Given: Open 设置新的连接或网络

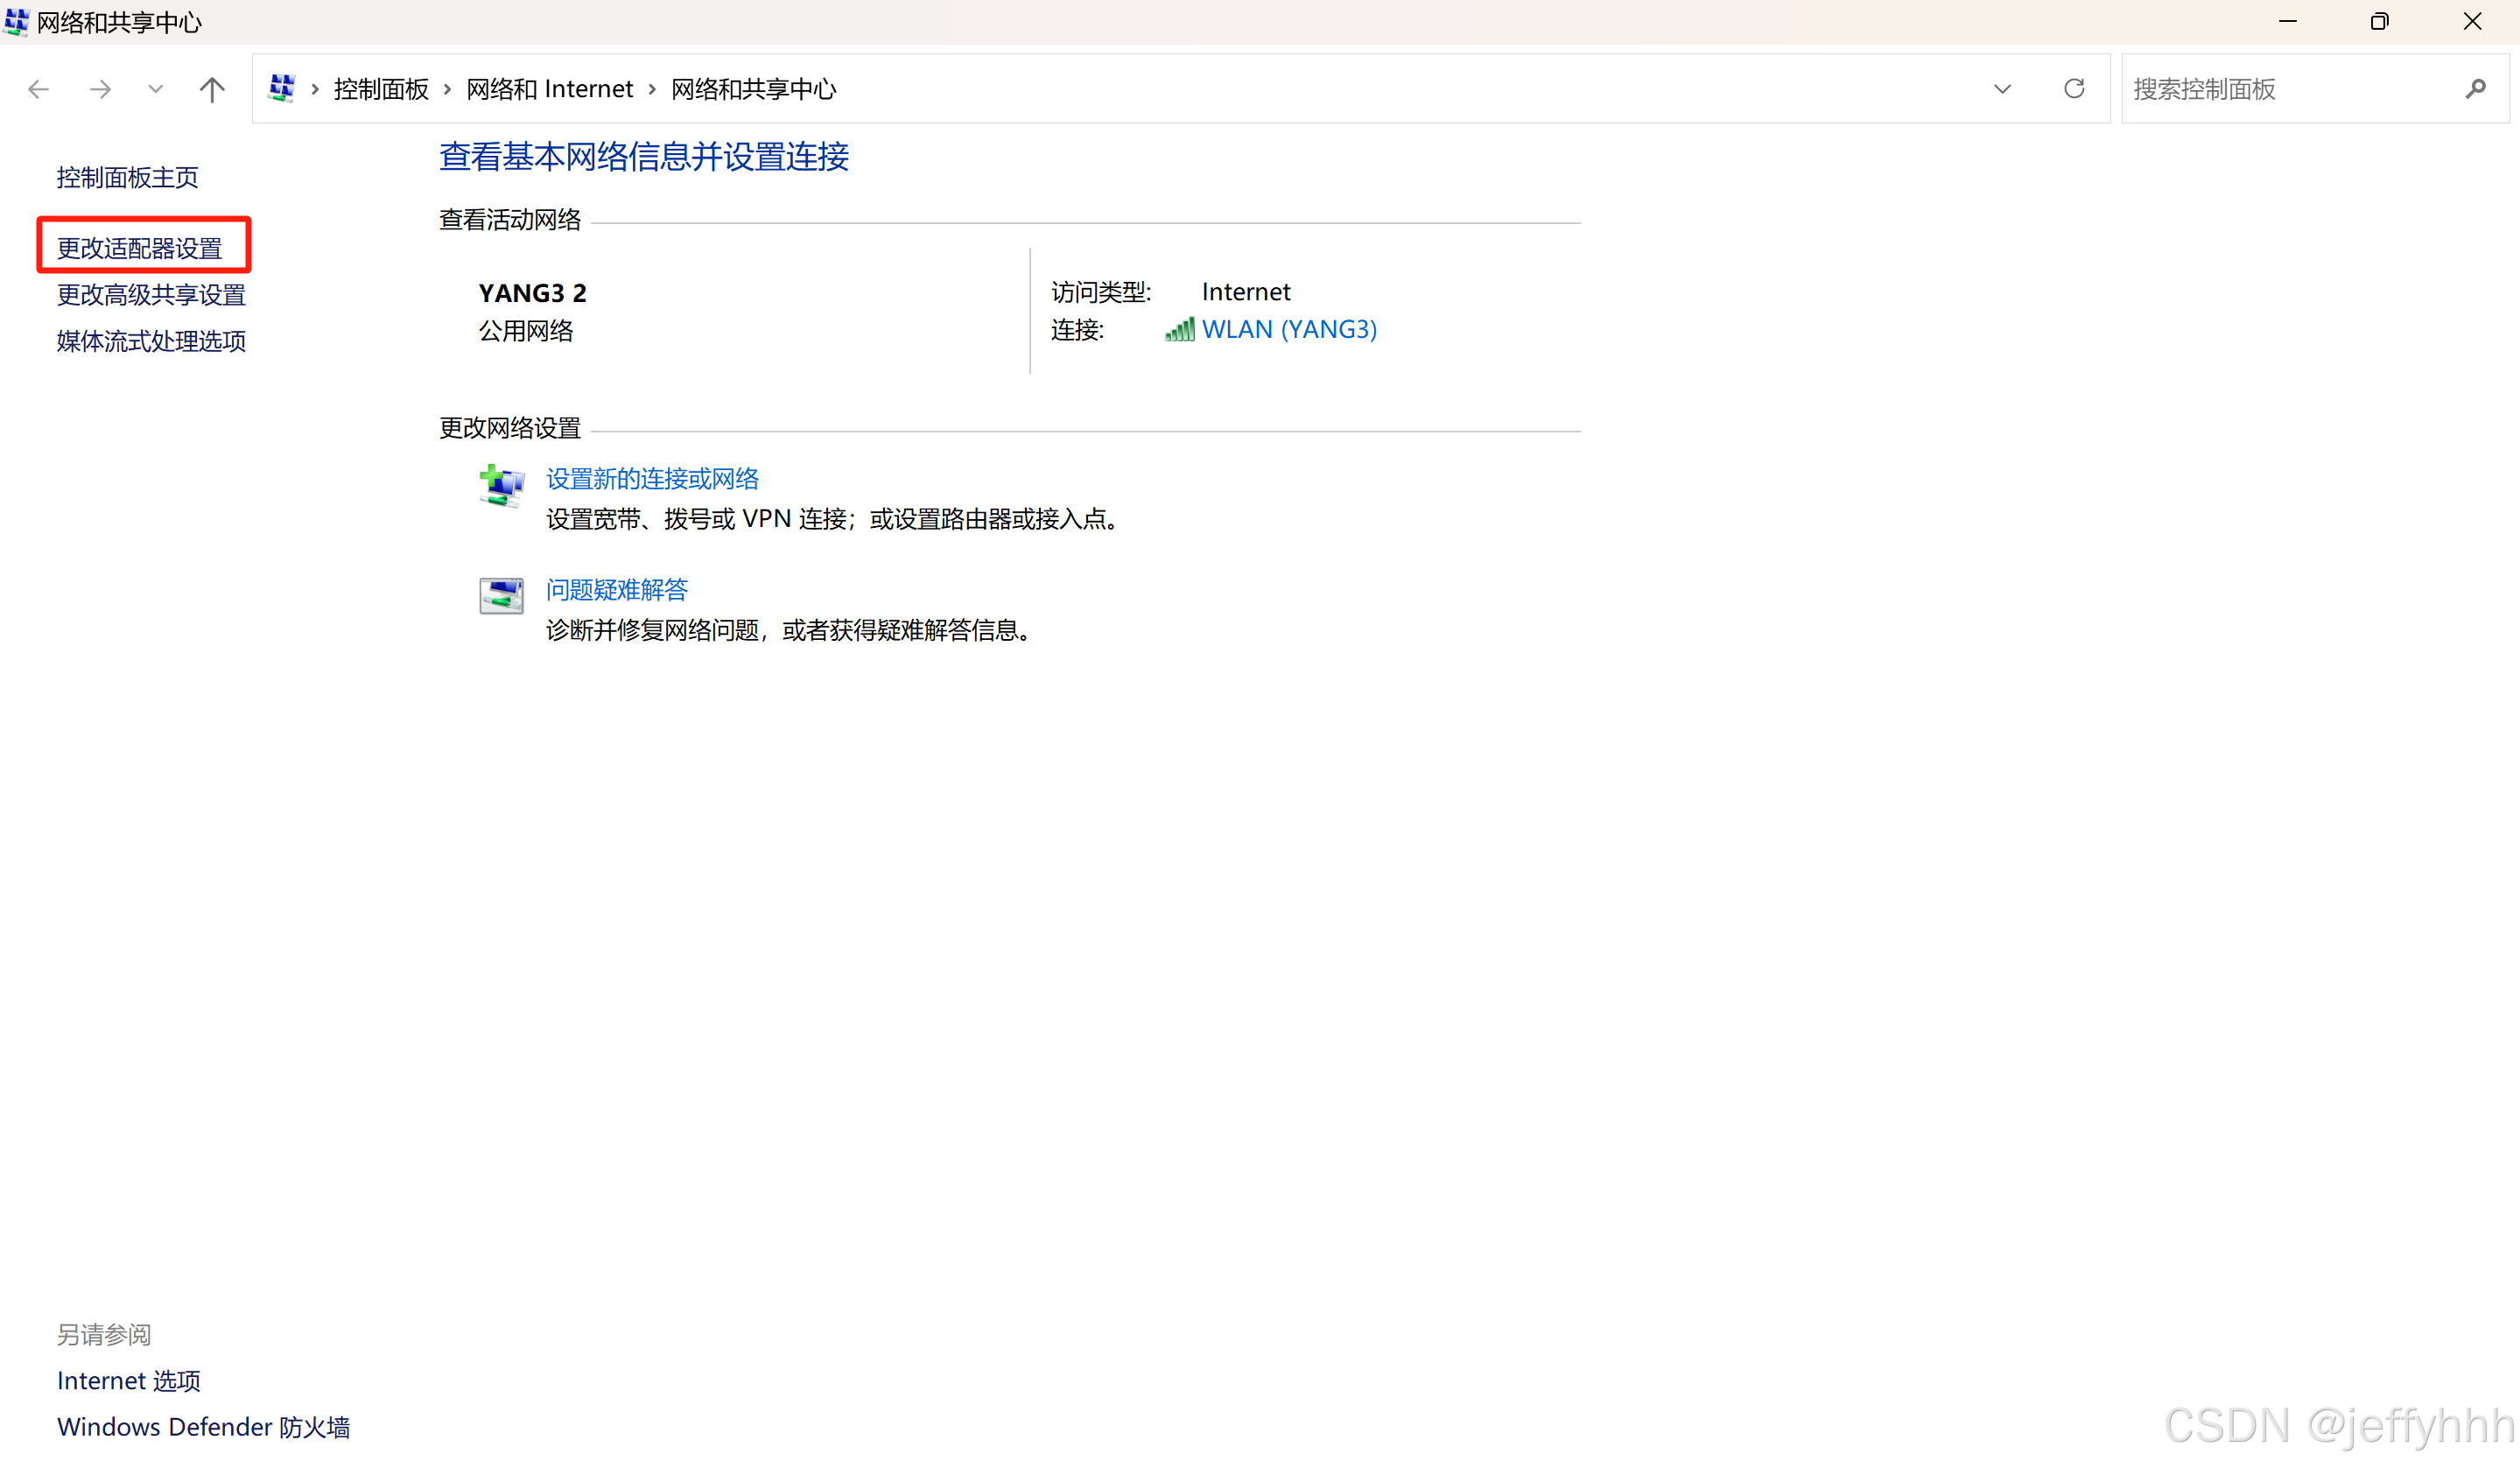Looking at the screenshot, I should click(x=652, y=479).
